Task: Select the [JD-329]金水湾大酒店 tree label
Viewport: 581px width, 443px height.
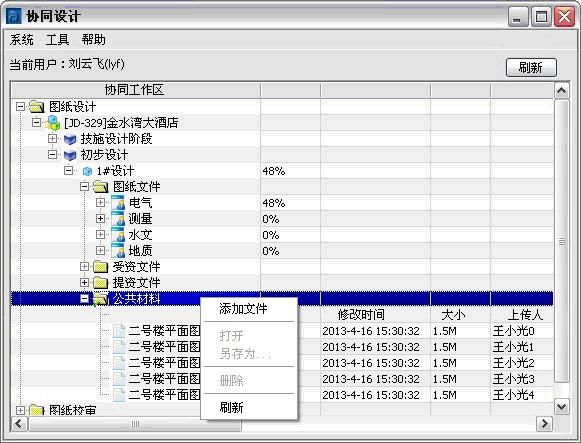Action: [121, 123]
